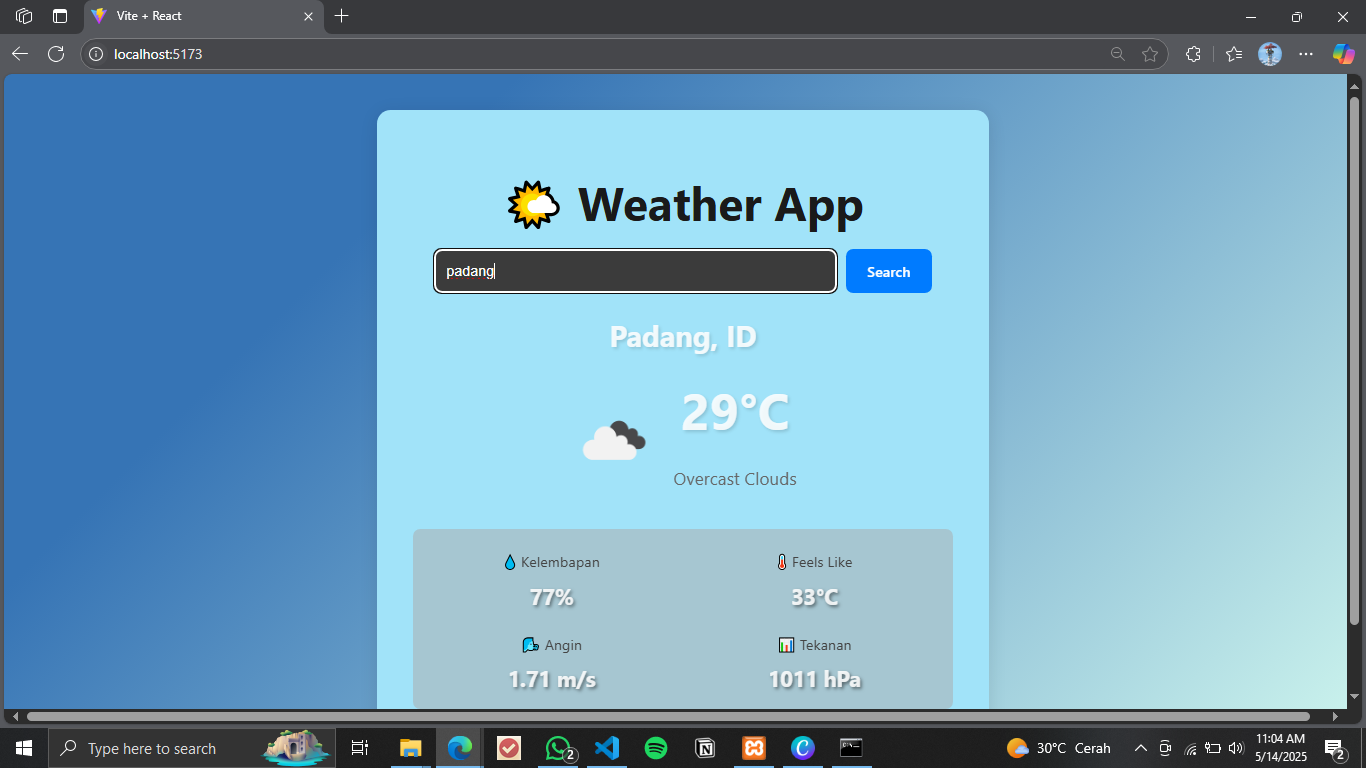Open the Favorites list icon
1366x768 pixels.
1234,54
